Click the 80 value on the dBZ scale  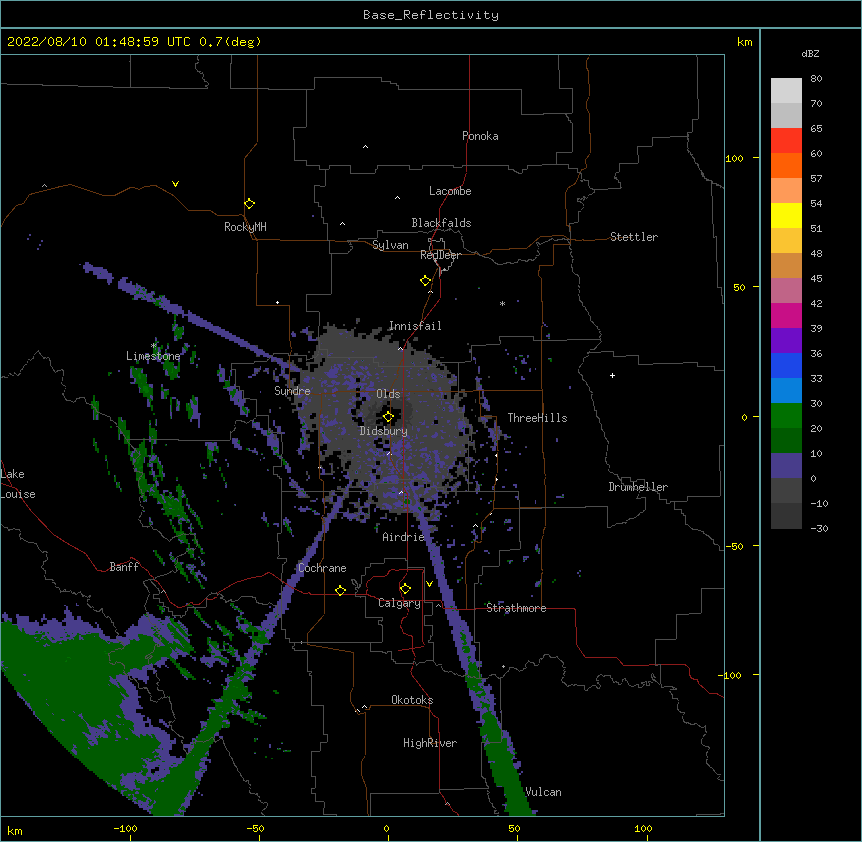point(816,79)
